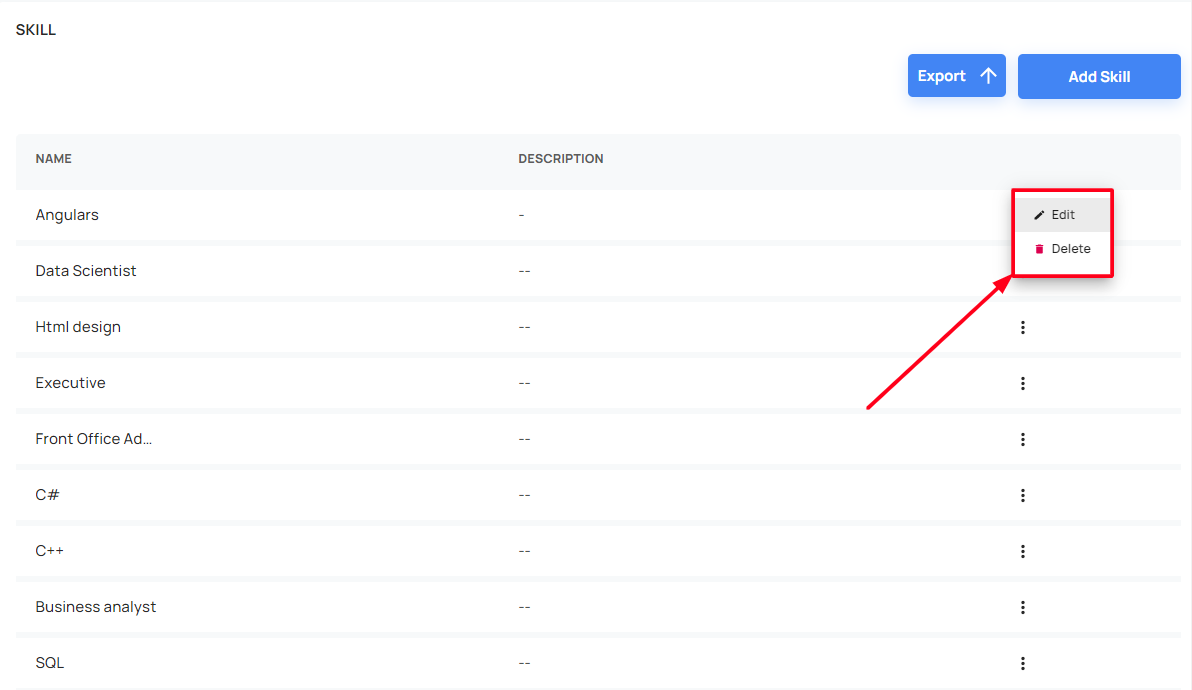Select the Executive skill name

pos(71,383)
